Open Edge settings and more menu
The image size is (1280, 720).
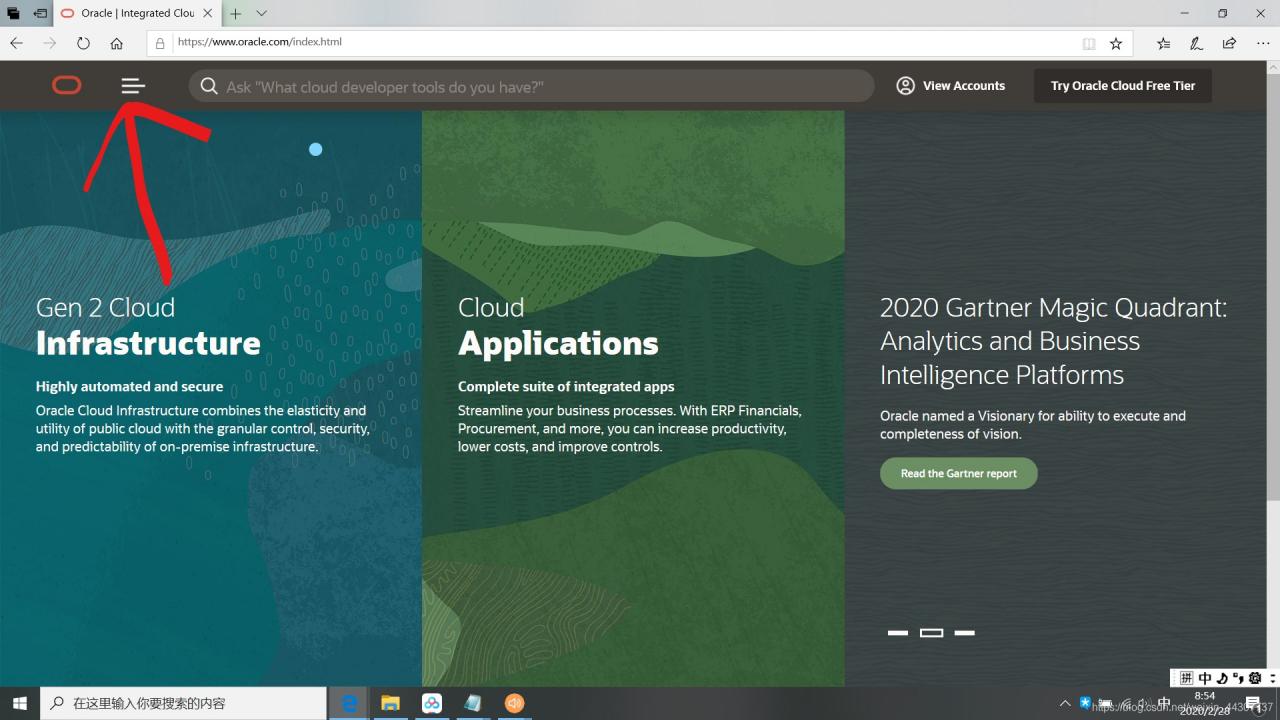(1262, 43)
